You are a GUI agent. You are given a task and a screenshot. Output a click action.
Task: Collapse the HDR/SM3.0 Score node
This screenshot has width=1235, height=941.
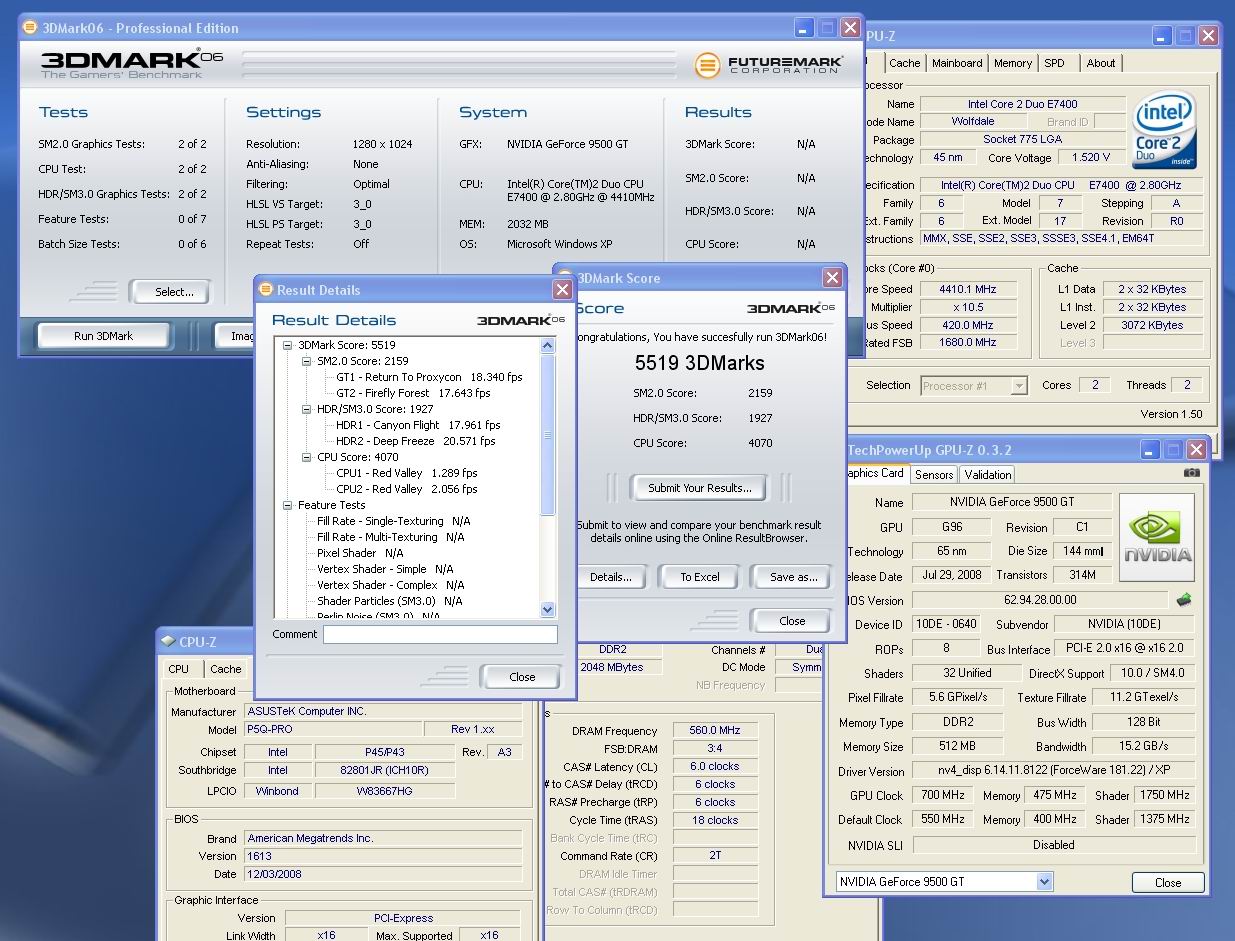pos(306,409)
